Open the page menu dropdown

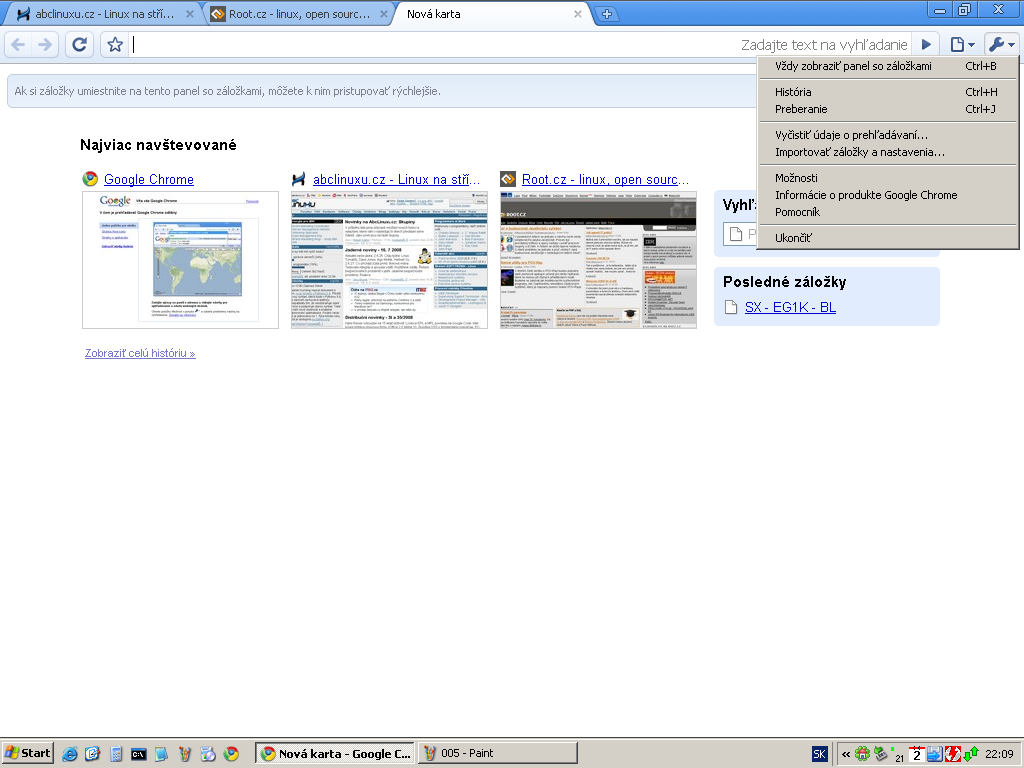(963, 44)
